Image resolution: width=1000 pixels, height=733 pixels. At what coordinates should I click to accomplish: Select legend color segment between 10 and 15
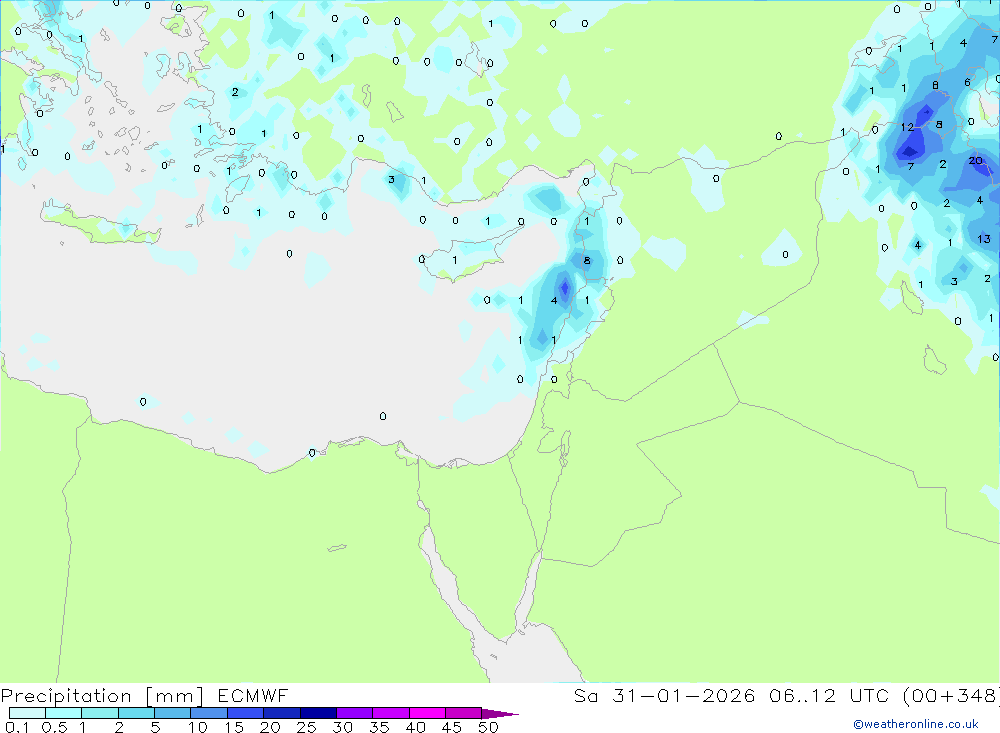[x=209, y=713]
